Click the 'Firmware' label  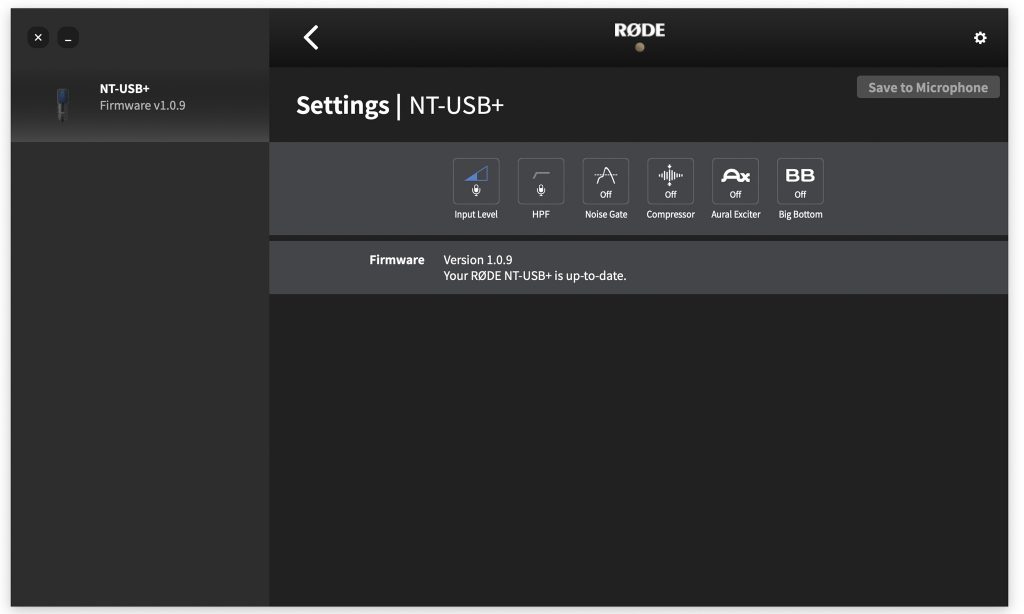396,259
